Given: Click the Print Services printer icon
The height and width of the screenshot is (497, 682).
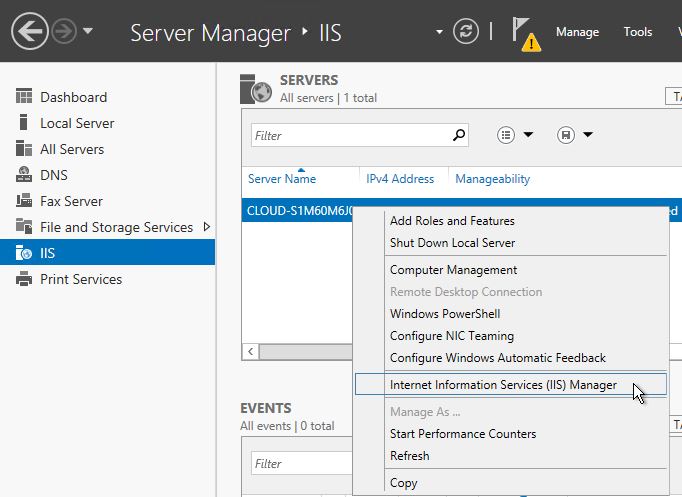Looking at the screenshot, I should (x=24, y=279).
